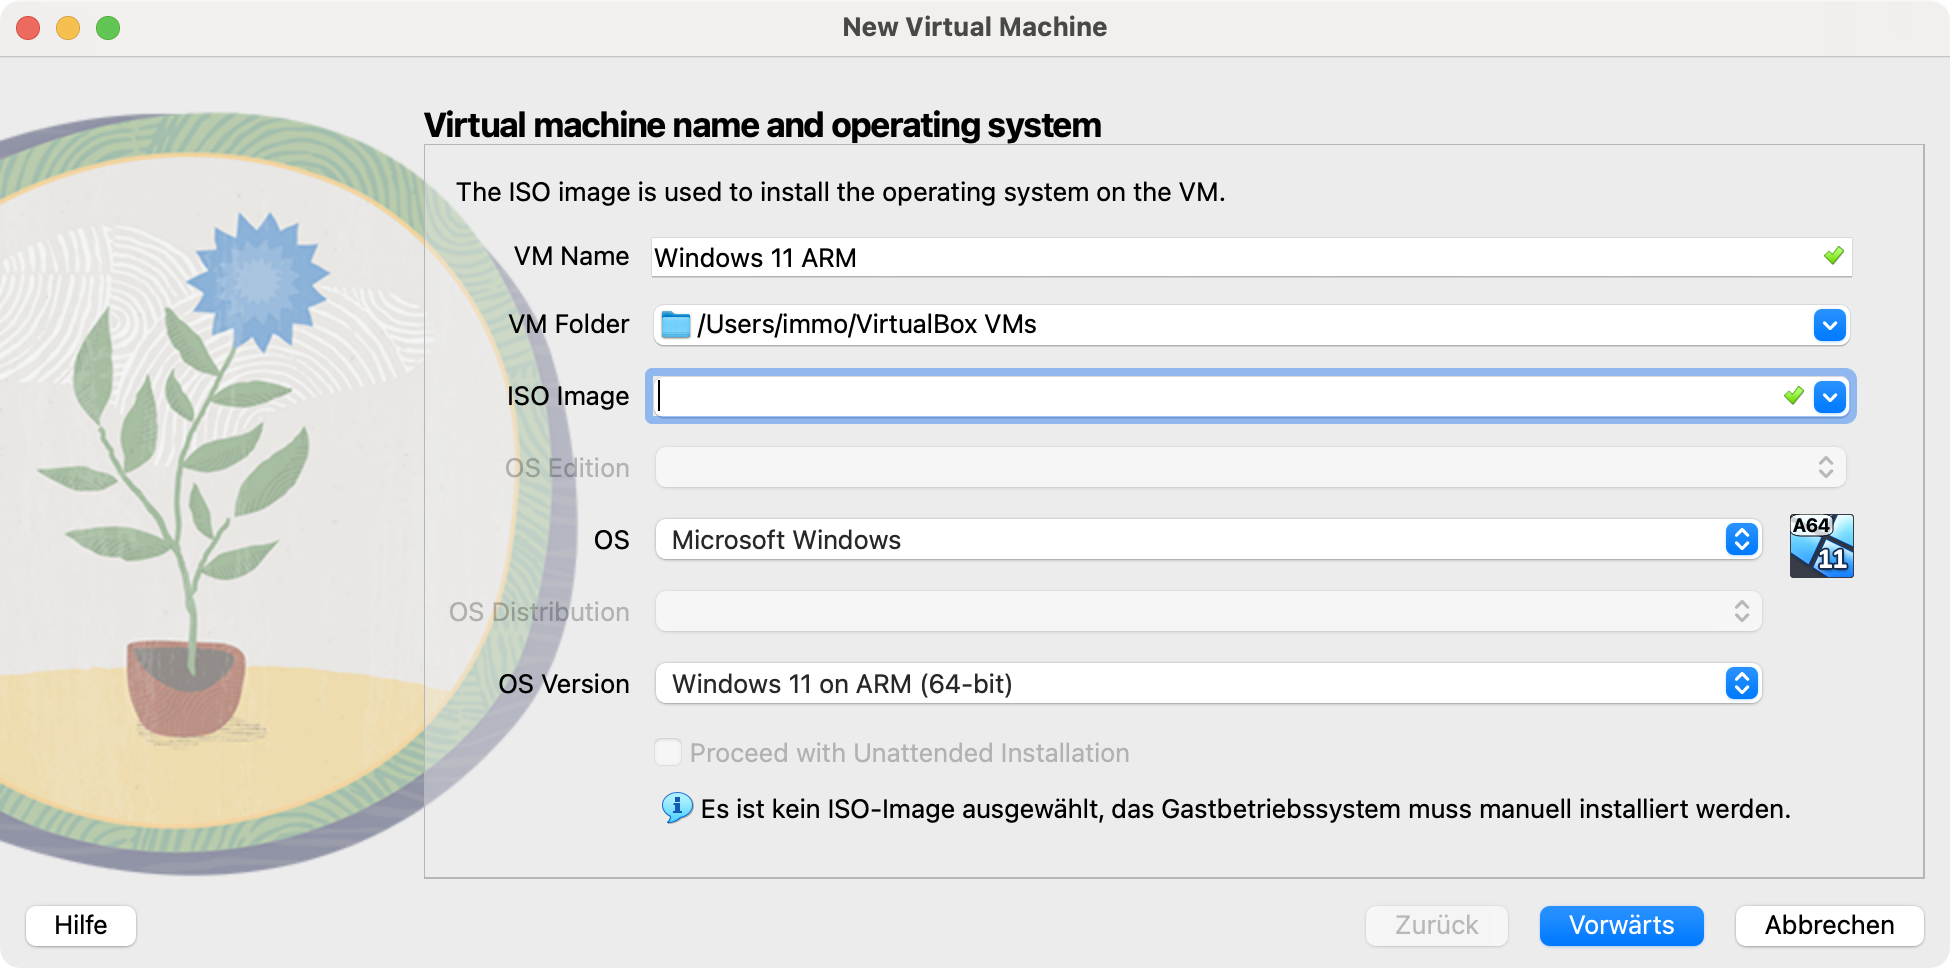This screenshot has width=1950, height=968.
Task: Open the ISO Image dropdown arrow
Action: click(1830, 397)
